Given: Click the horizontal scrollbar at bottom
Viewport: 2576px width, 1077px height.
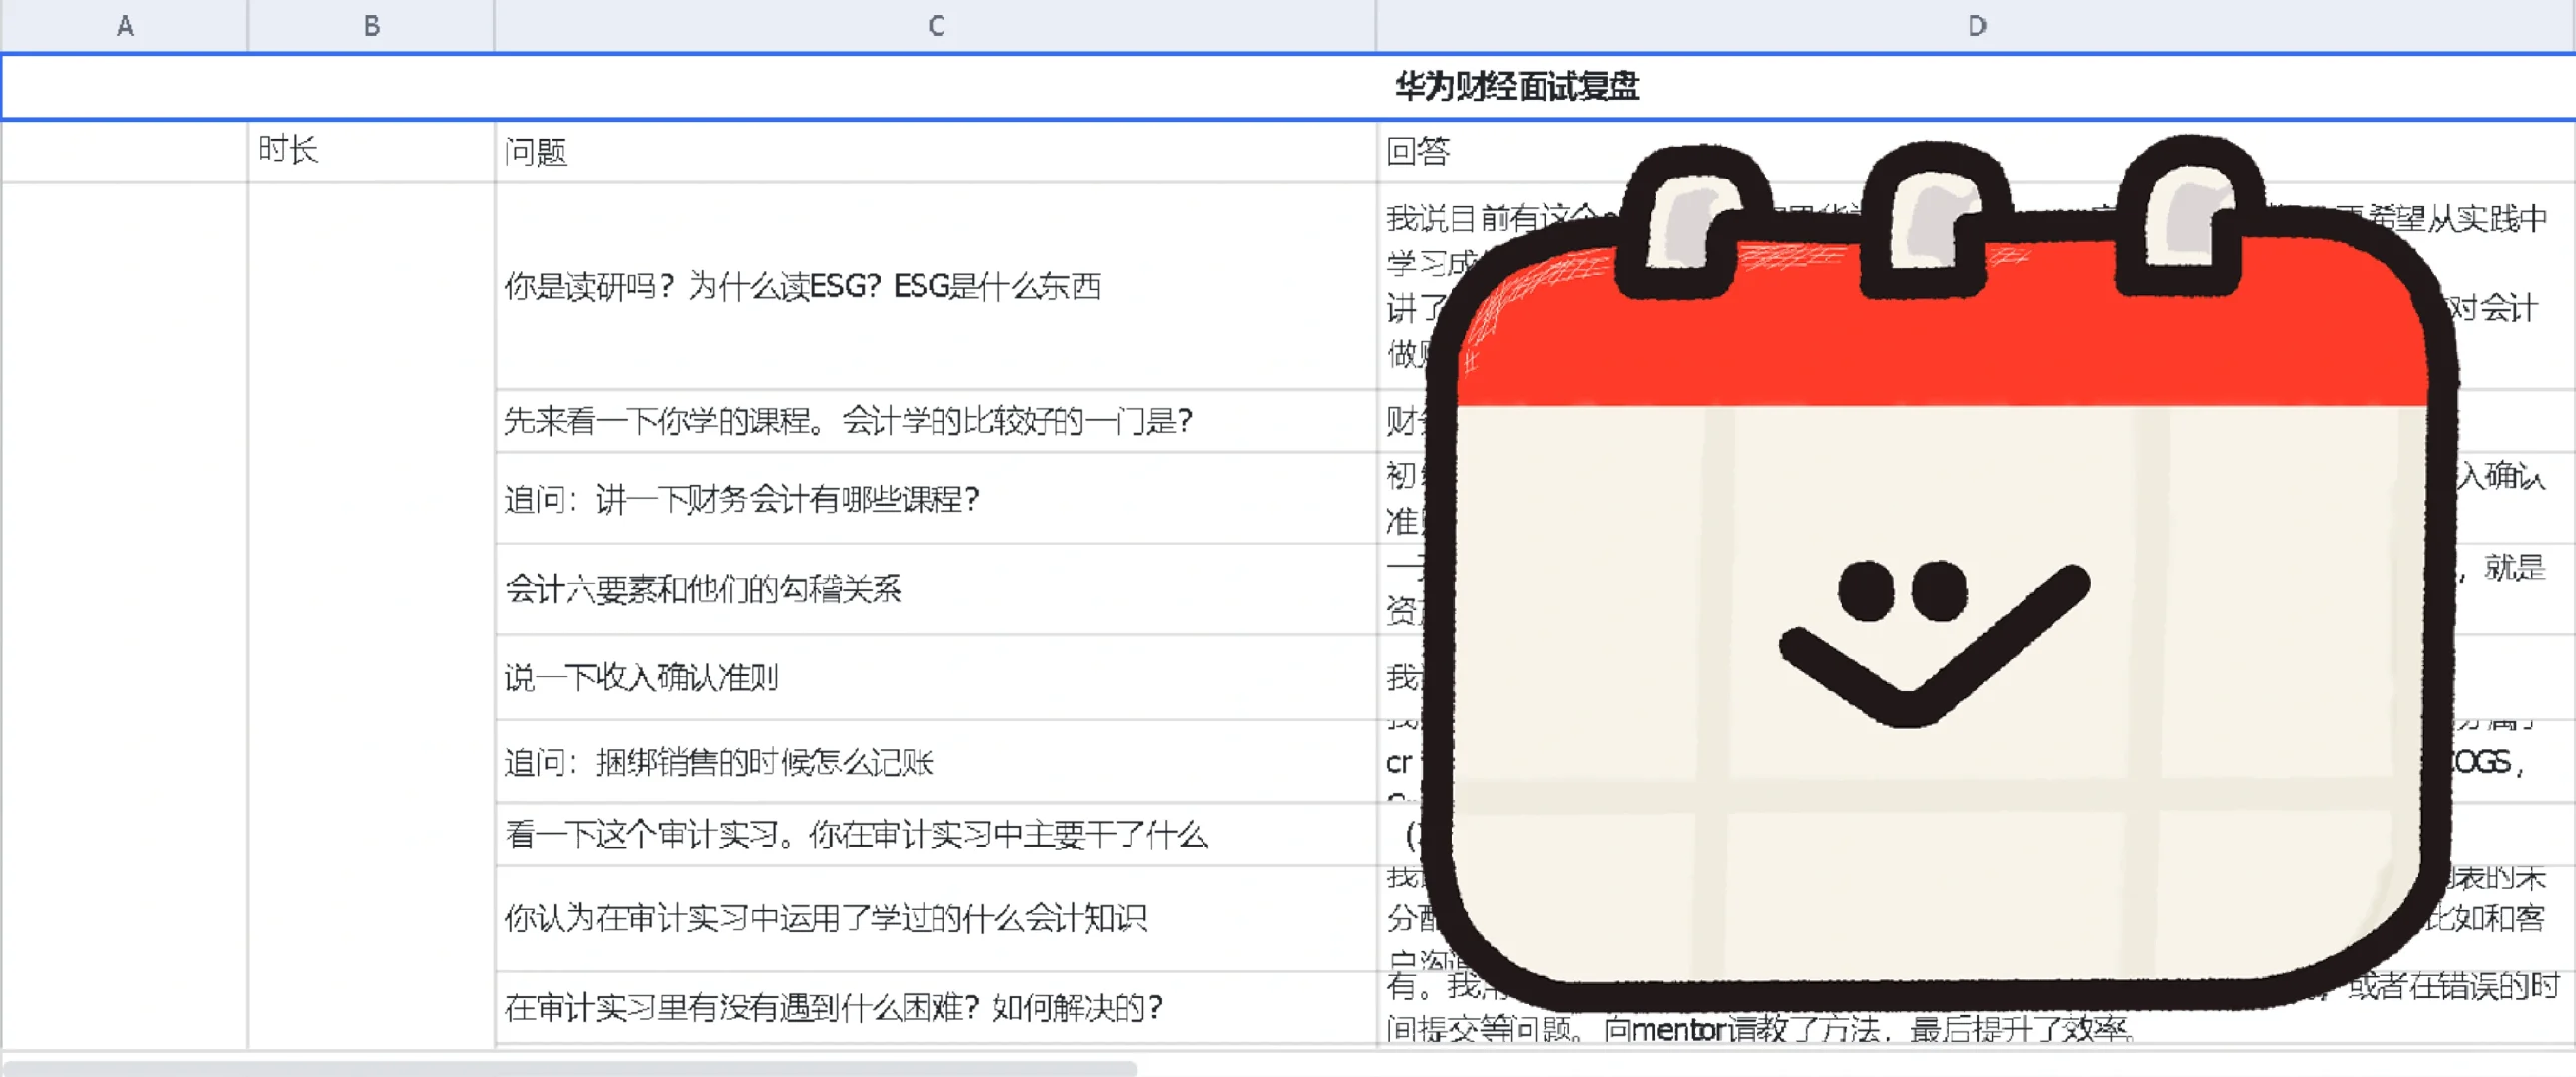Looking at the screenshot, I should 570,1067.
